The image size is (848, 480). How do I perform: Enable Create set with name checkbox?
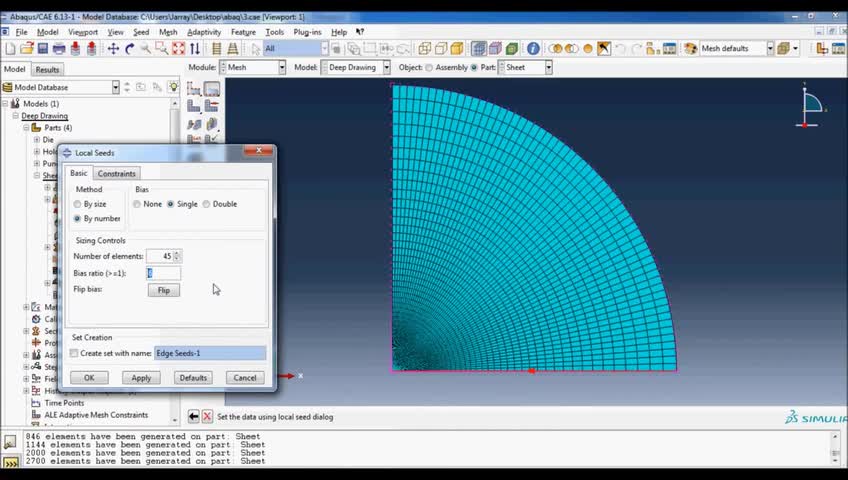(x=74, y=353)
